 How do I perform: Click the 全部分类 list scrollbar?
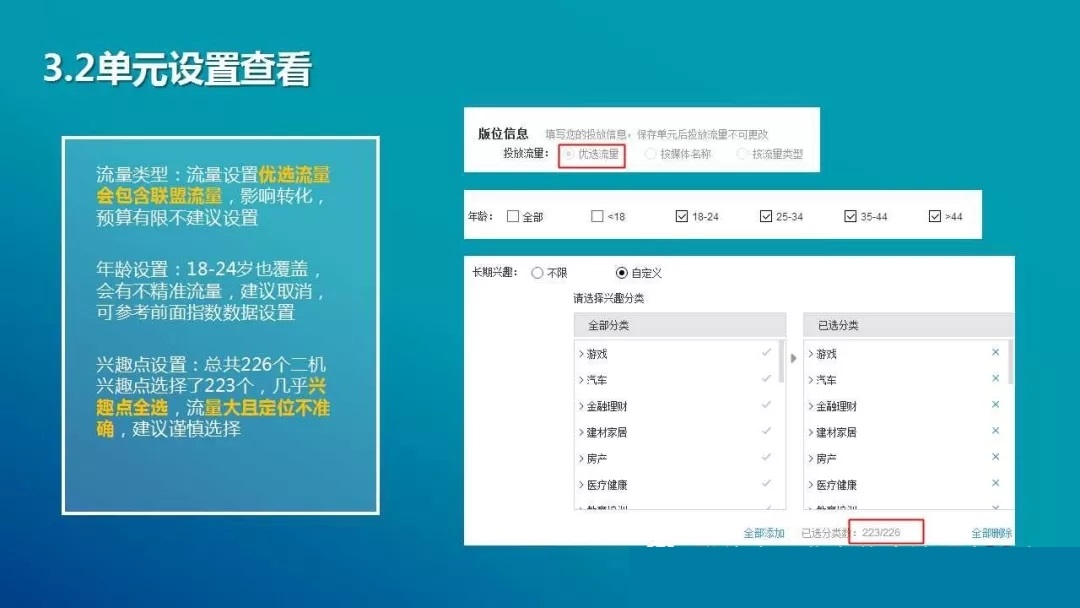(x=782, y=361)
